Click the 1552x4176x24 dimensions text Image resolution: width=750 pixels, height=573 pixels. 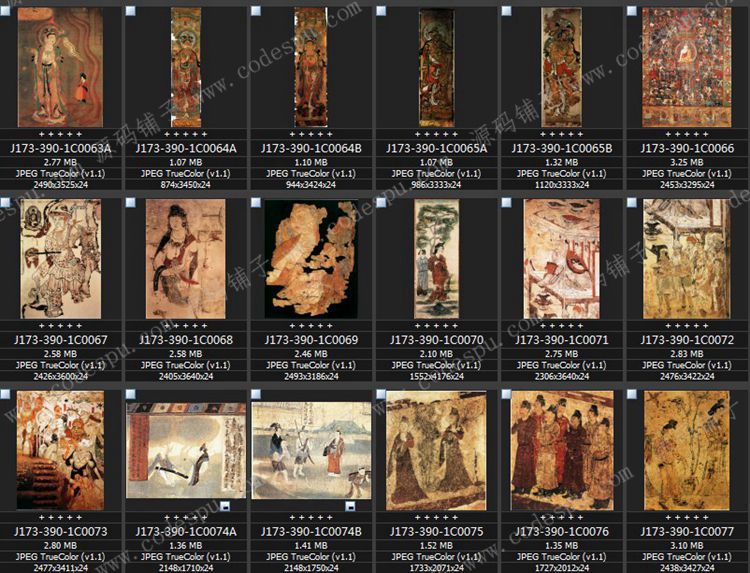click(x=436, y=376)
